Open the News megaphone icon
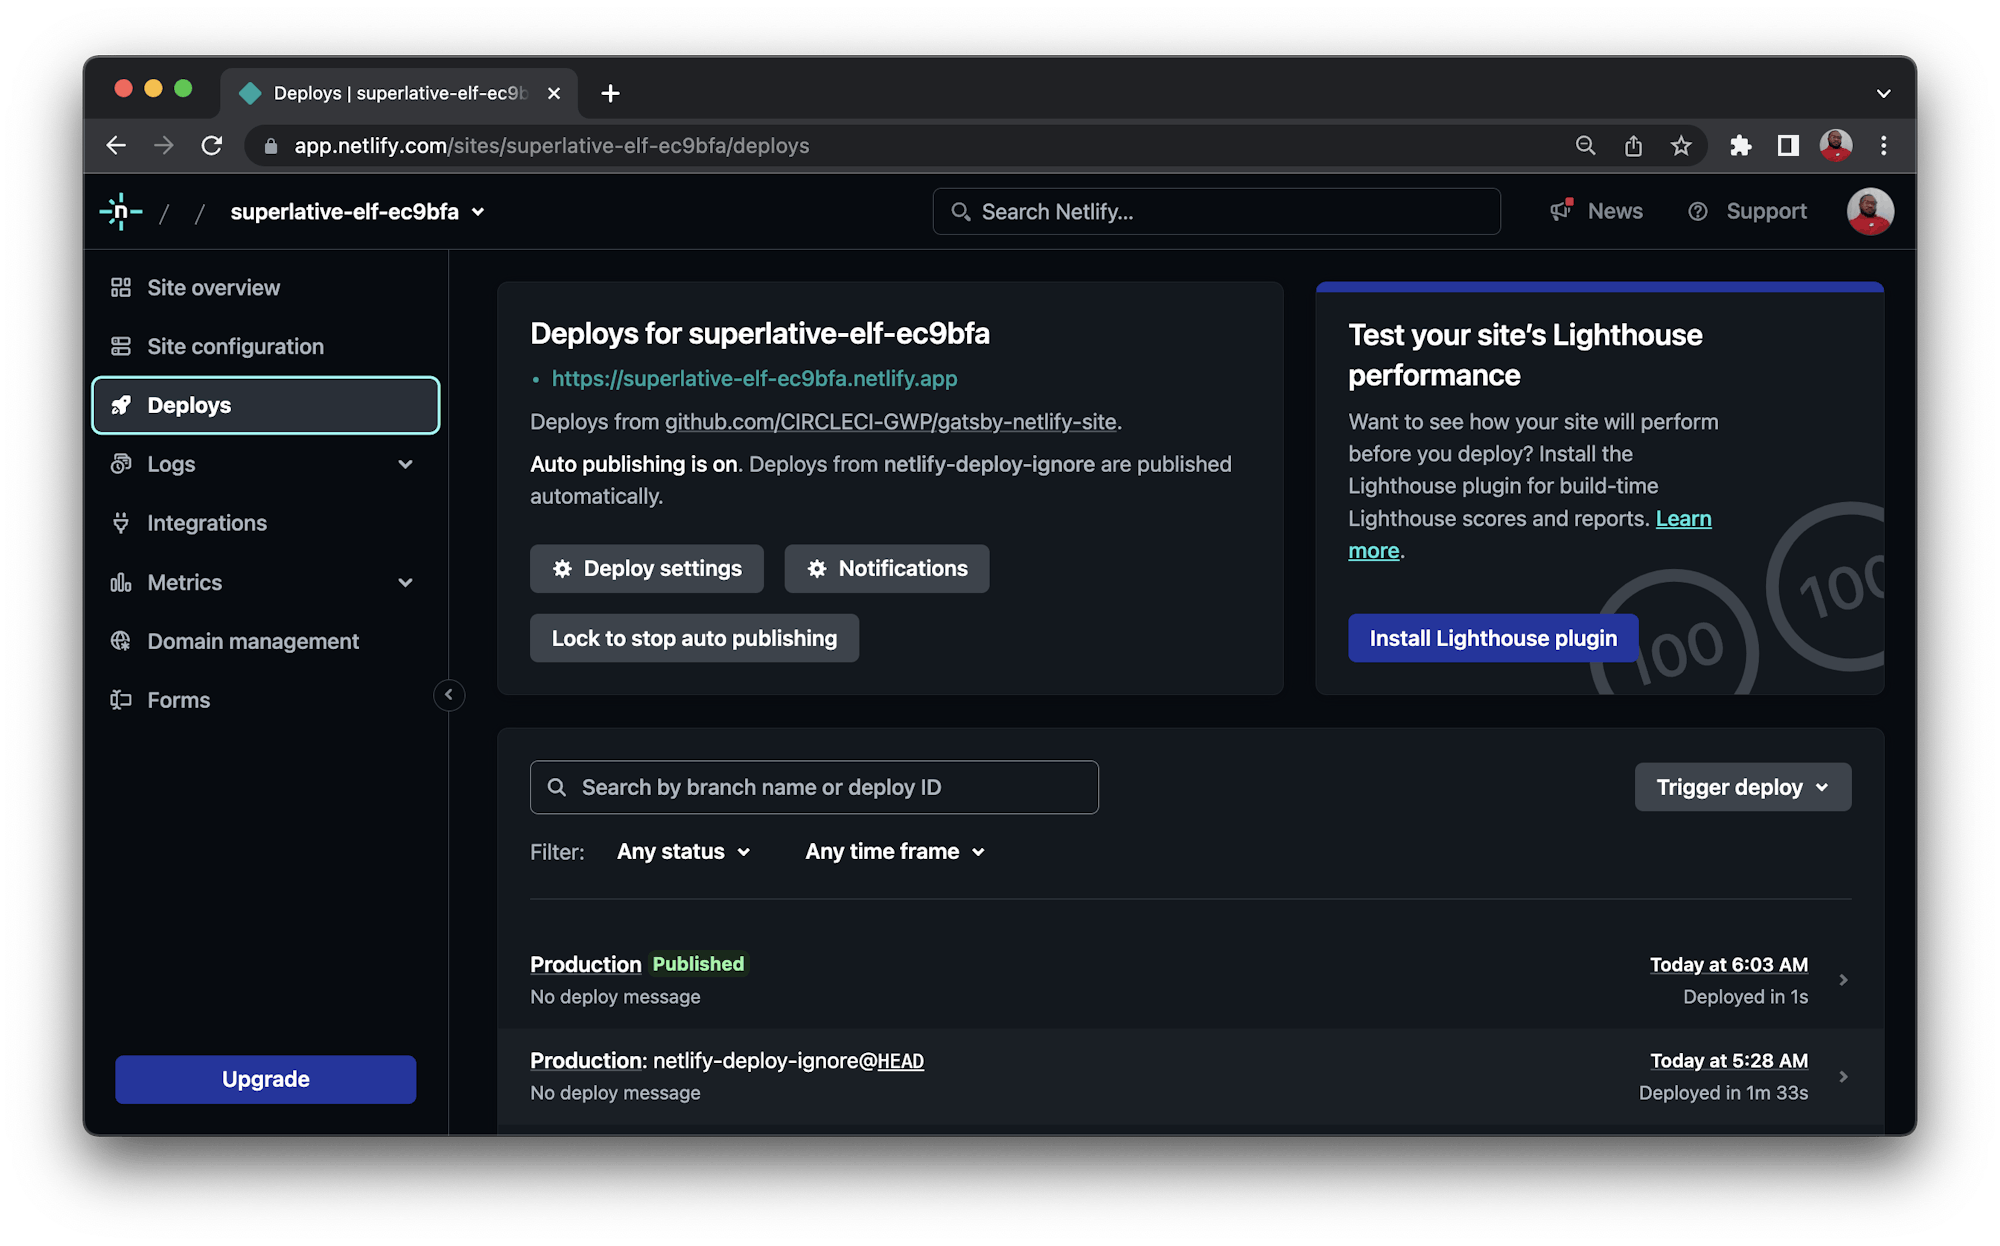Viewport: 2000px width, 1246px height. 1560,211
